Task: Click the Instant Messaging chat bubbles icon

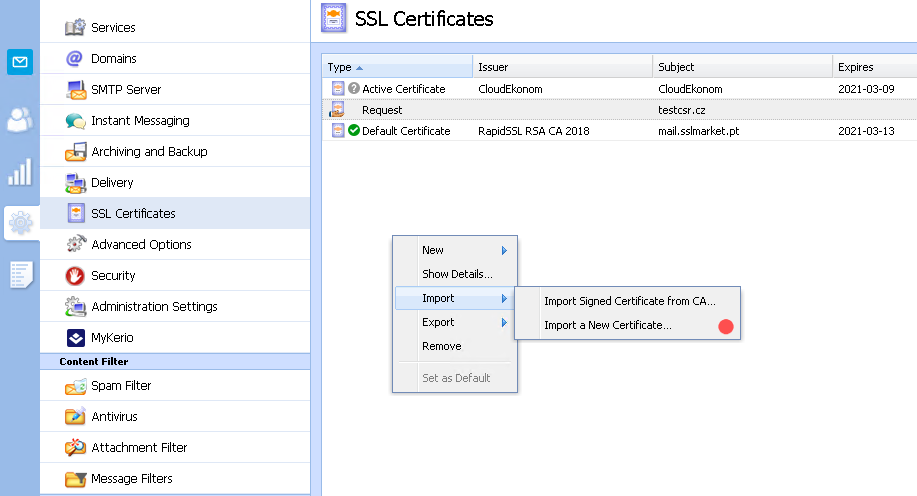Action: pos(75,120)
